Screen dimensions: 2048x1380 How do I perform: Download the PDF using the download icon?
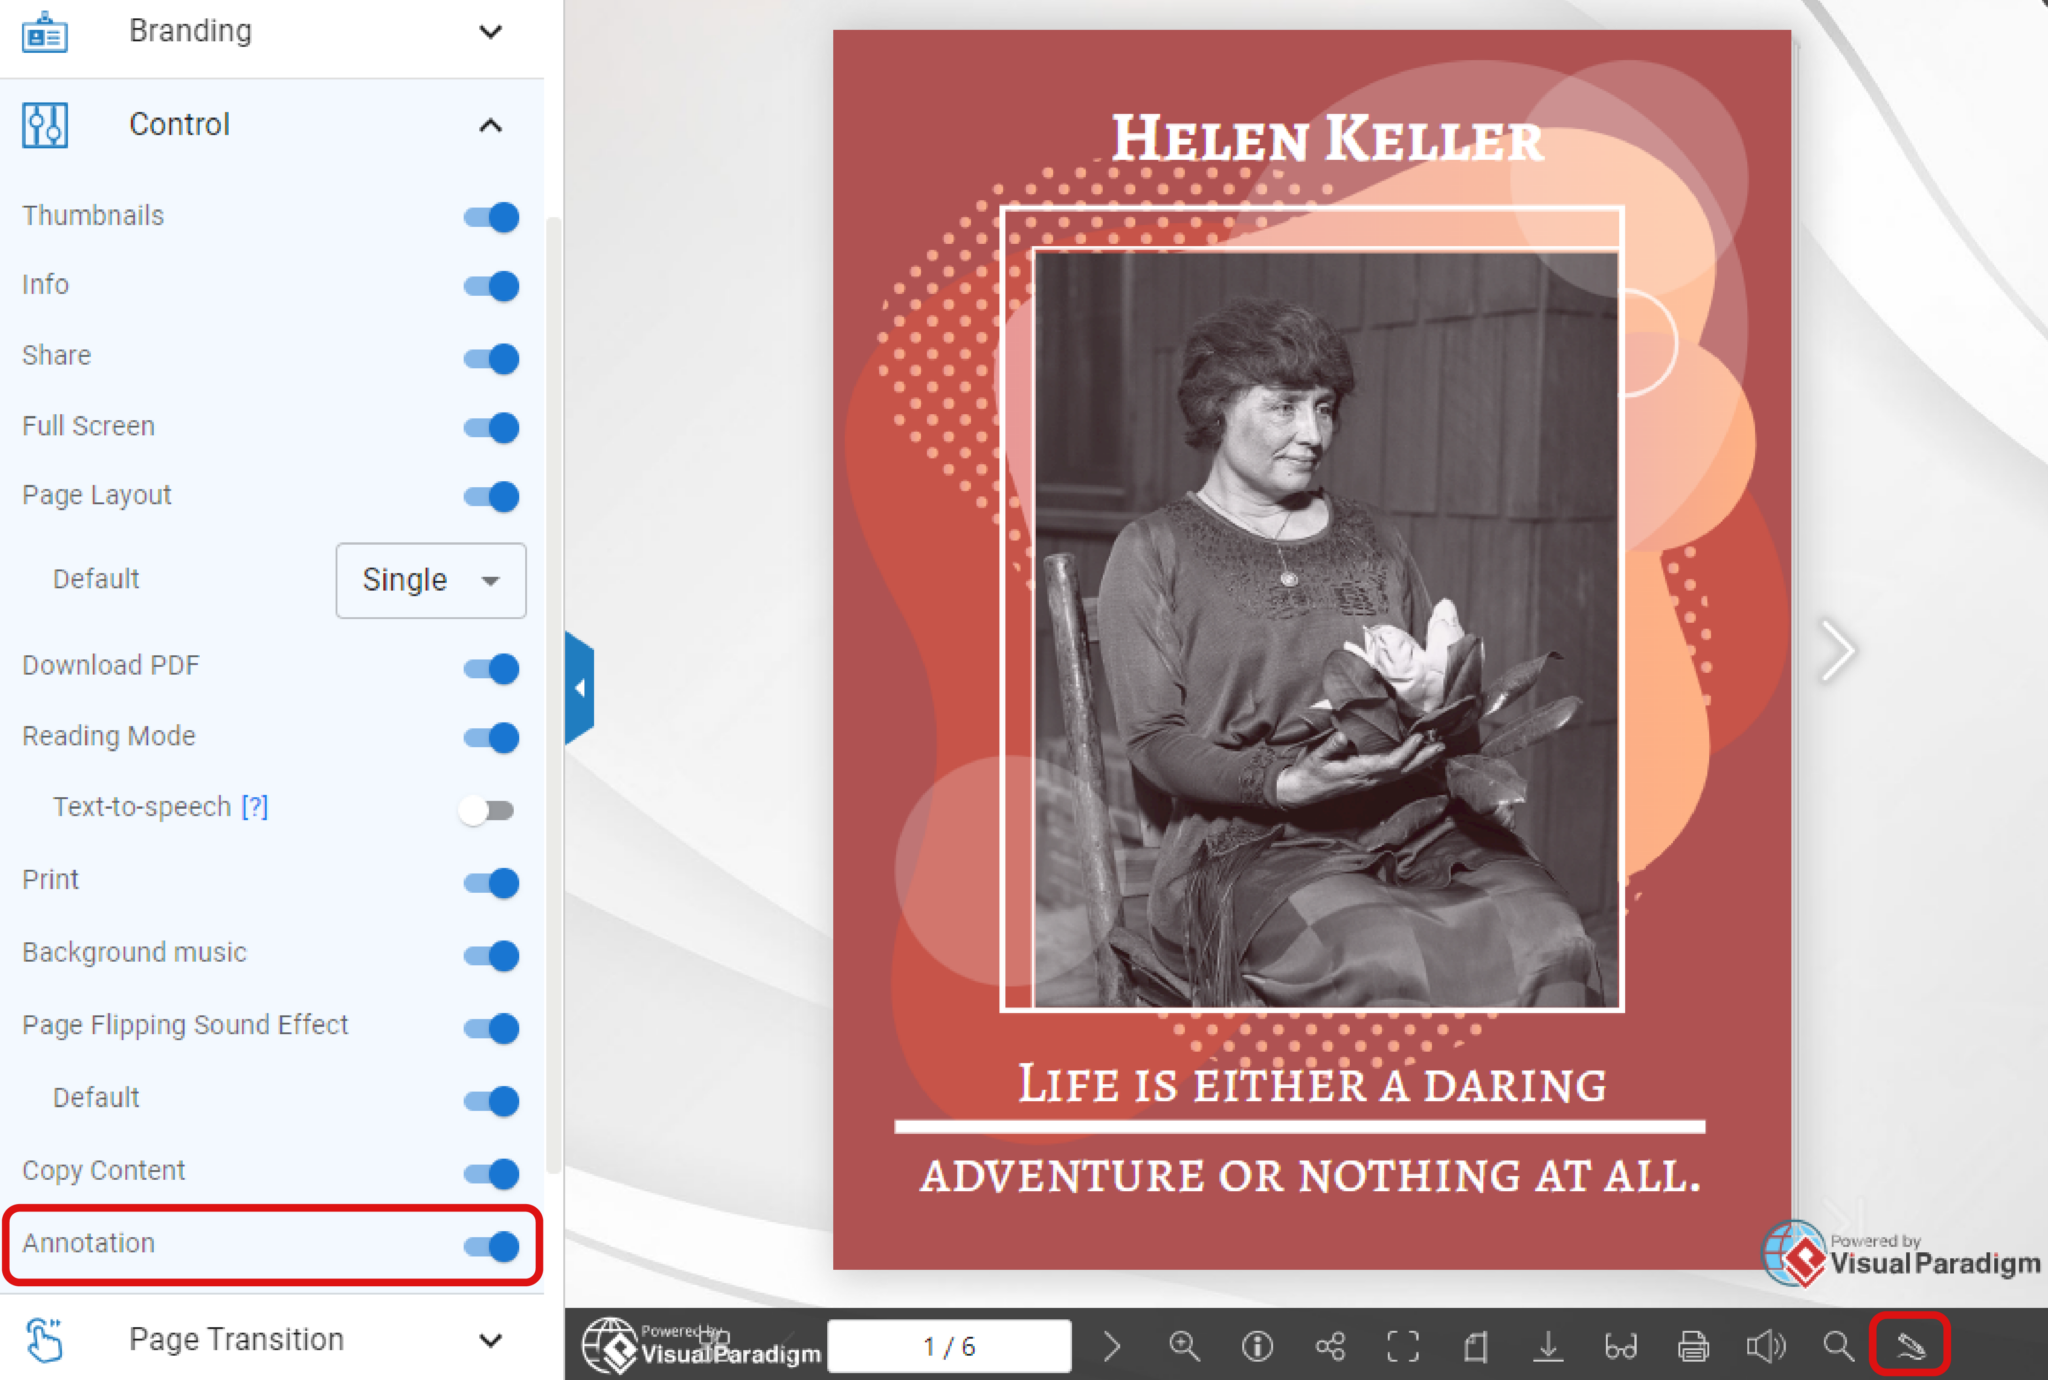[1549, 1345]
